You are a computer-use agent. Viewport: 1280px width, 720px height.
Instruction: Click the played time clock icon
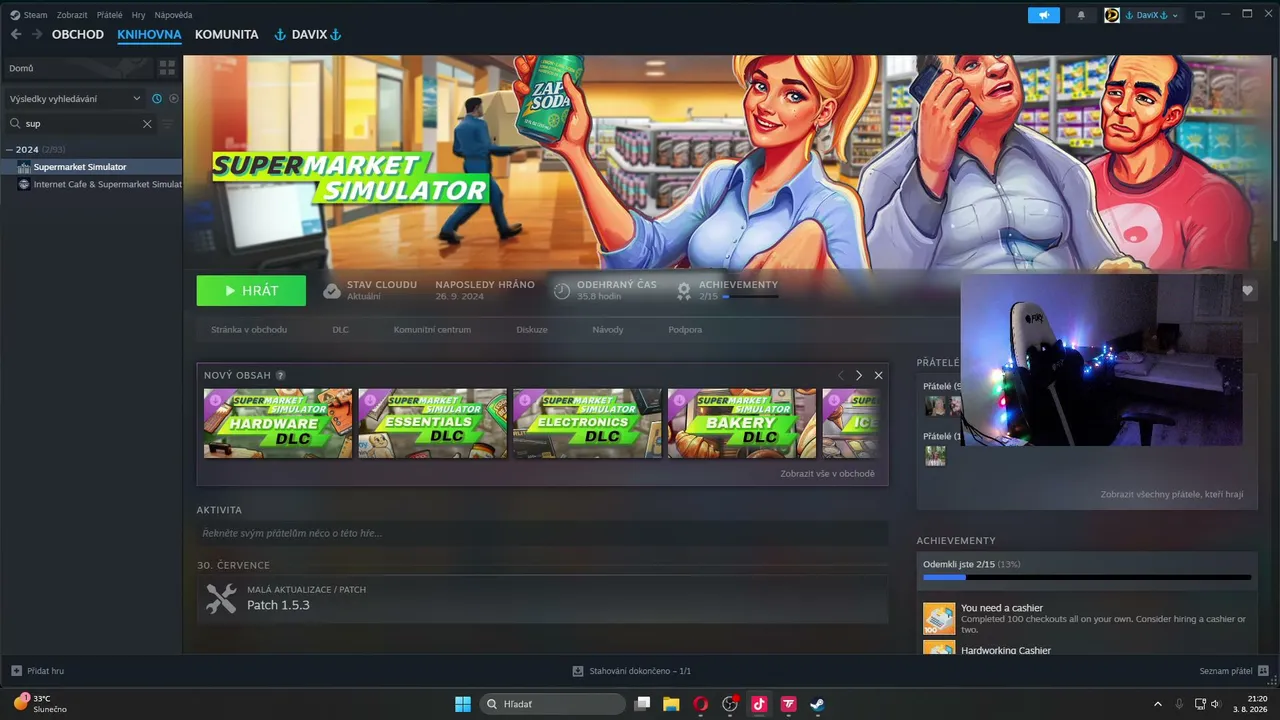click(562, 291)
